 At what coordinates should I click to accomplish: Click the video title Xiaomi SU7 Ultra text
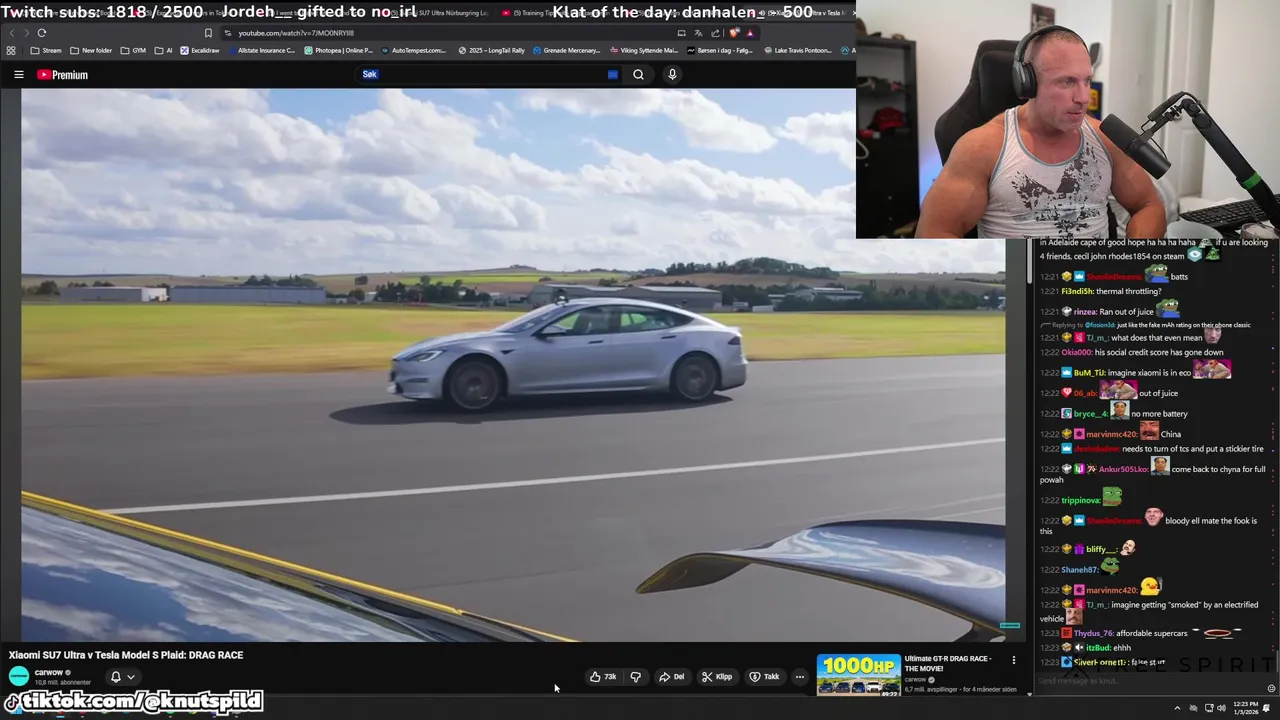point(126,655)
